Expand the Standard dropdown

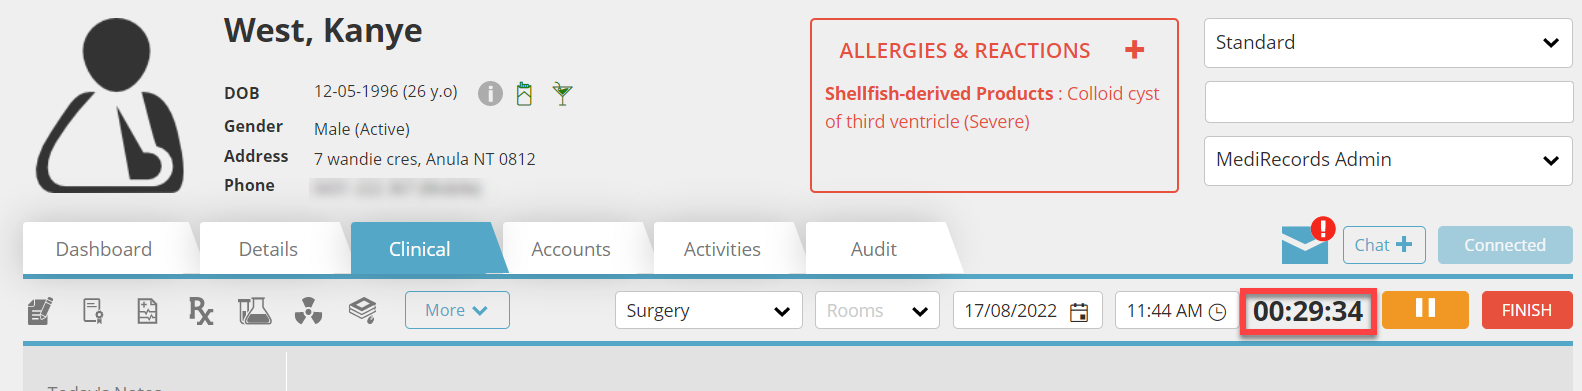tap(1388, 43)
